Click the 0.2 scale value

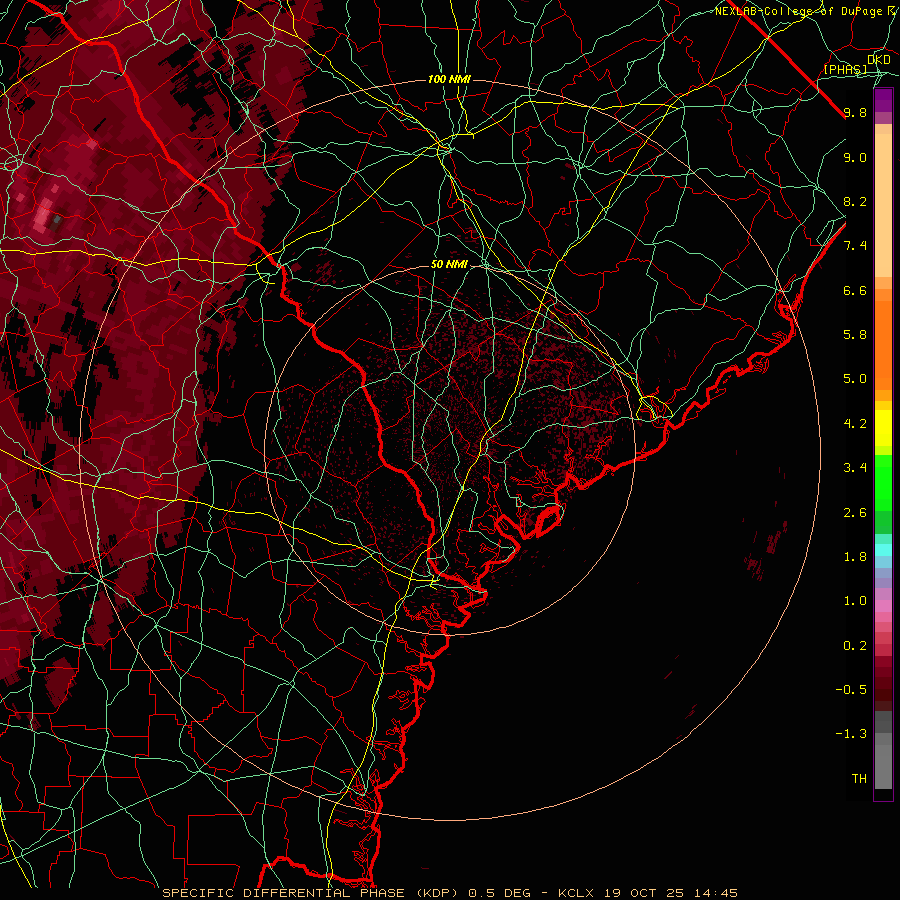click(855, 646)
